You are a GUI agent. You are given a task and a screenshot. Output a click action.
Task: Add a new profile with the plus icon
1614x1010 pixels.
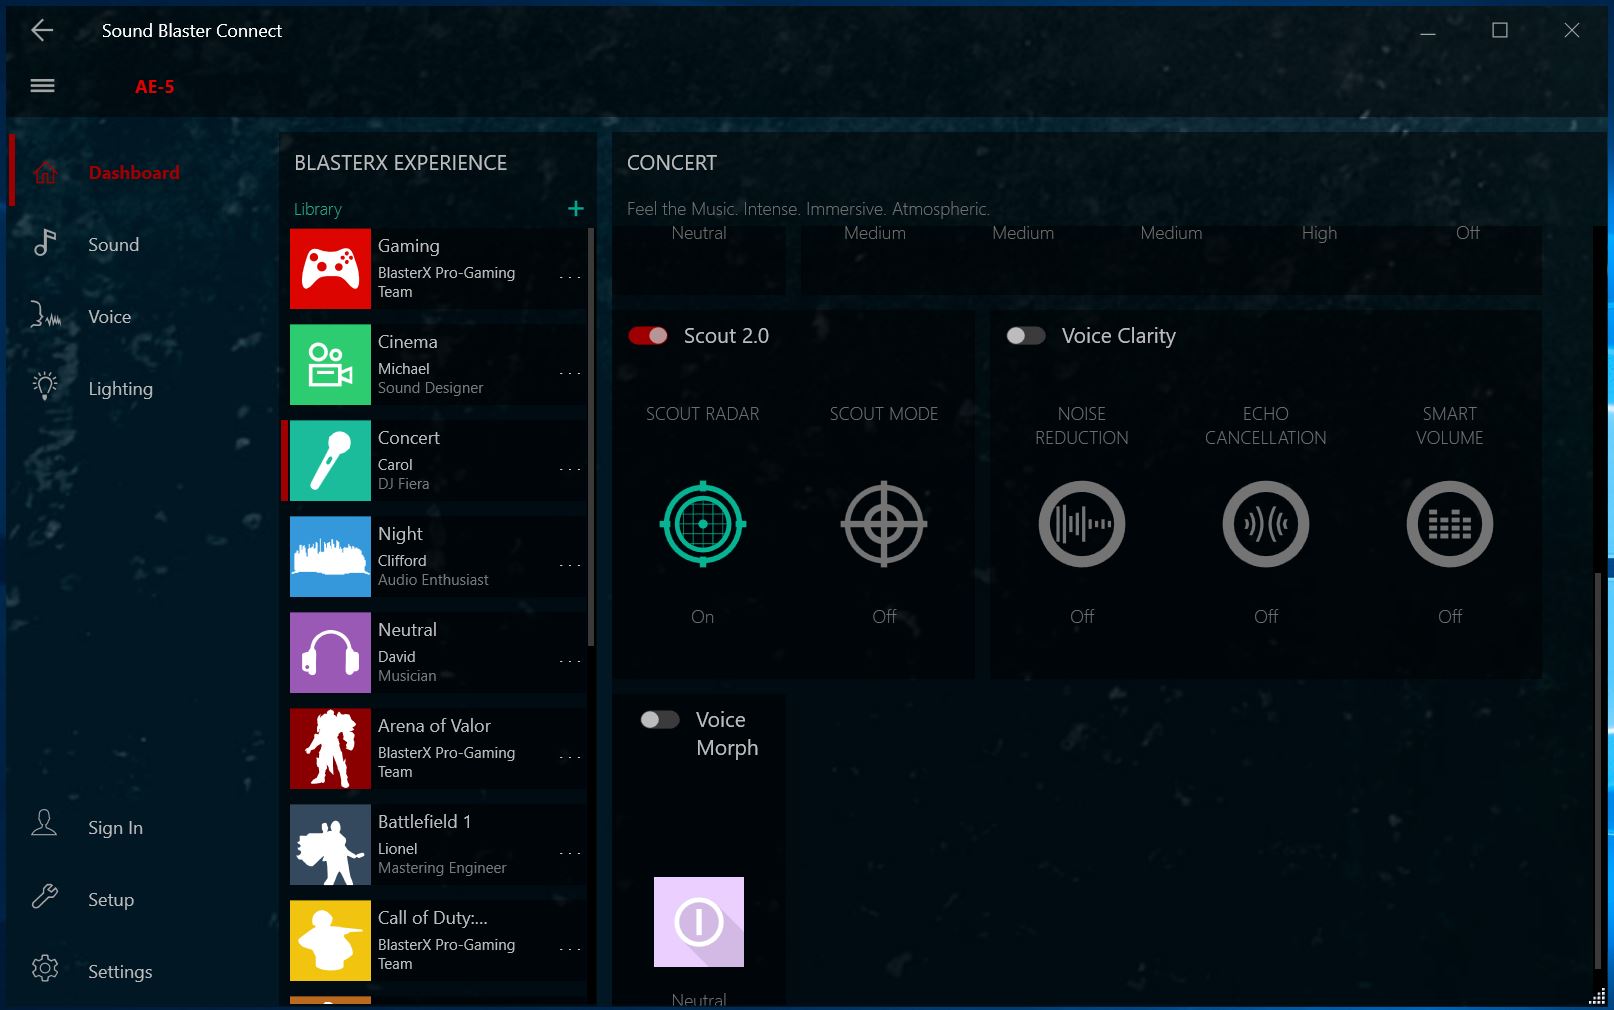pyautogui.click(x=575, y=208)
